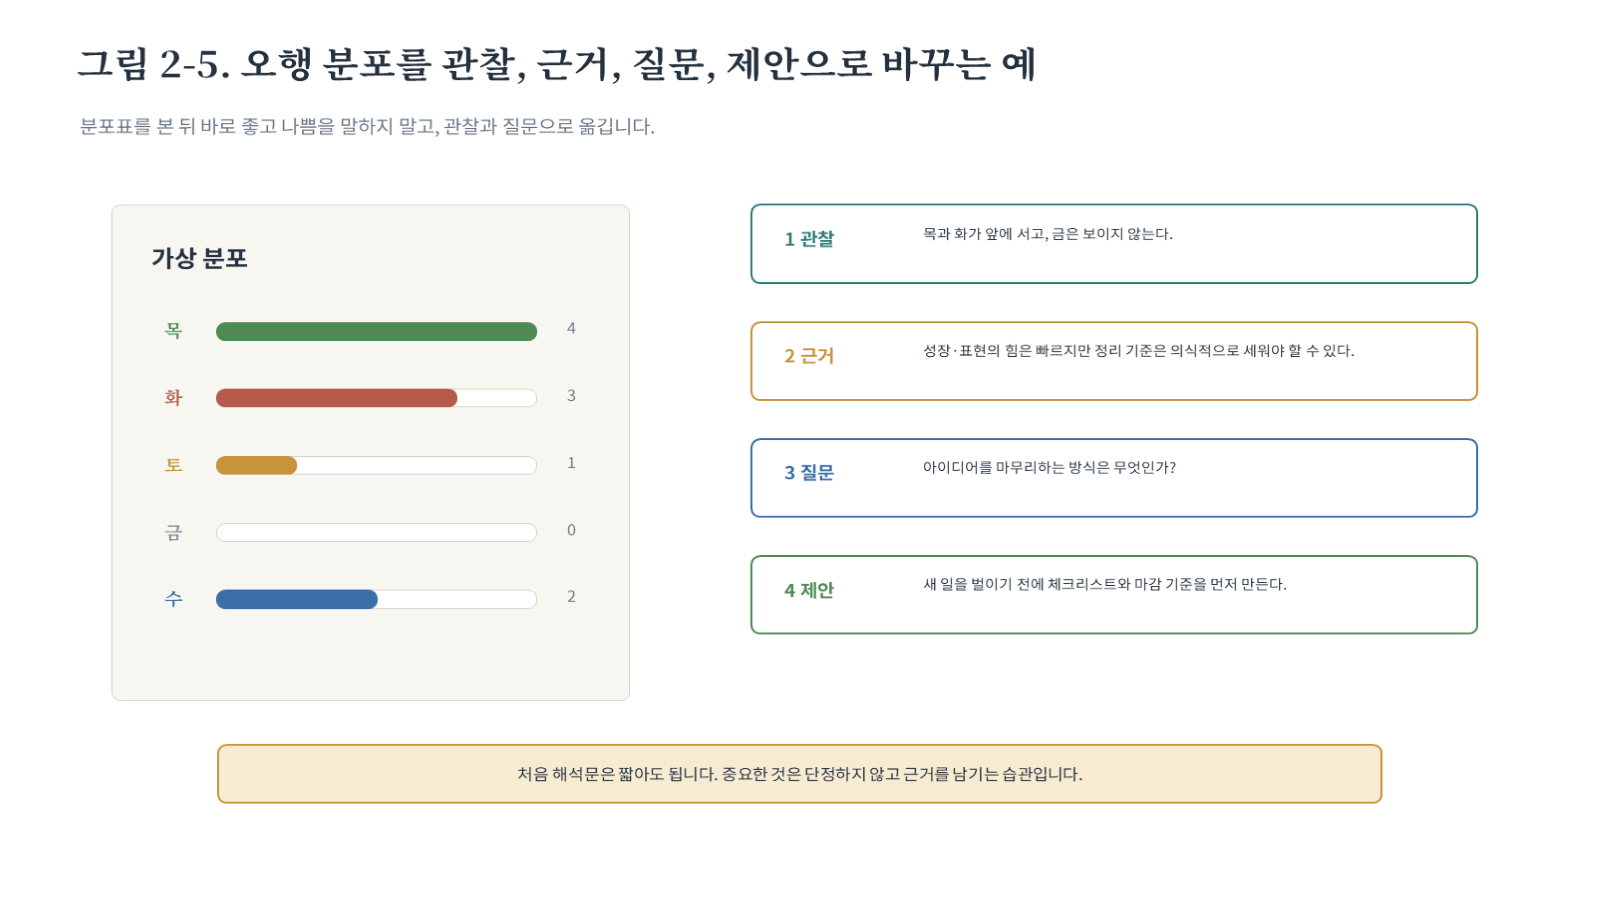The height and width of the screenshot is (900, 1600).
Task: Click the green 목 distribution bar
Action: coord(376,331)
